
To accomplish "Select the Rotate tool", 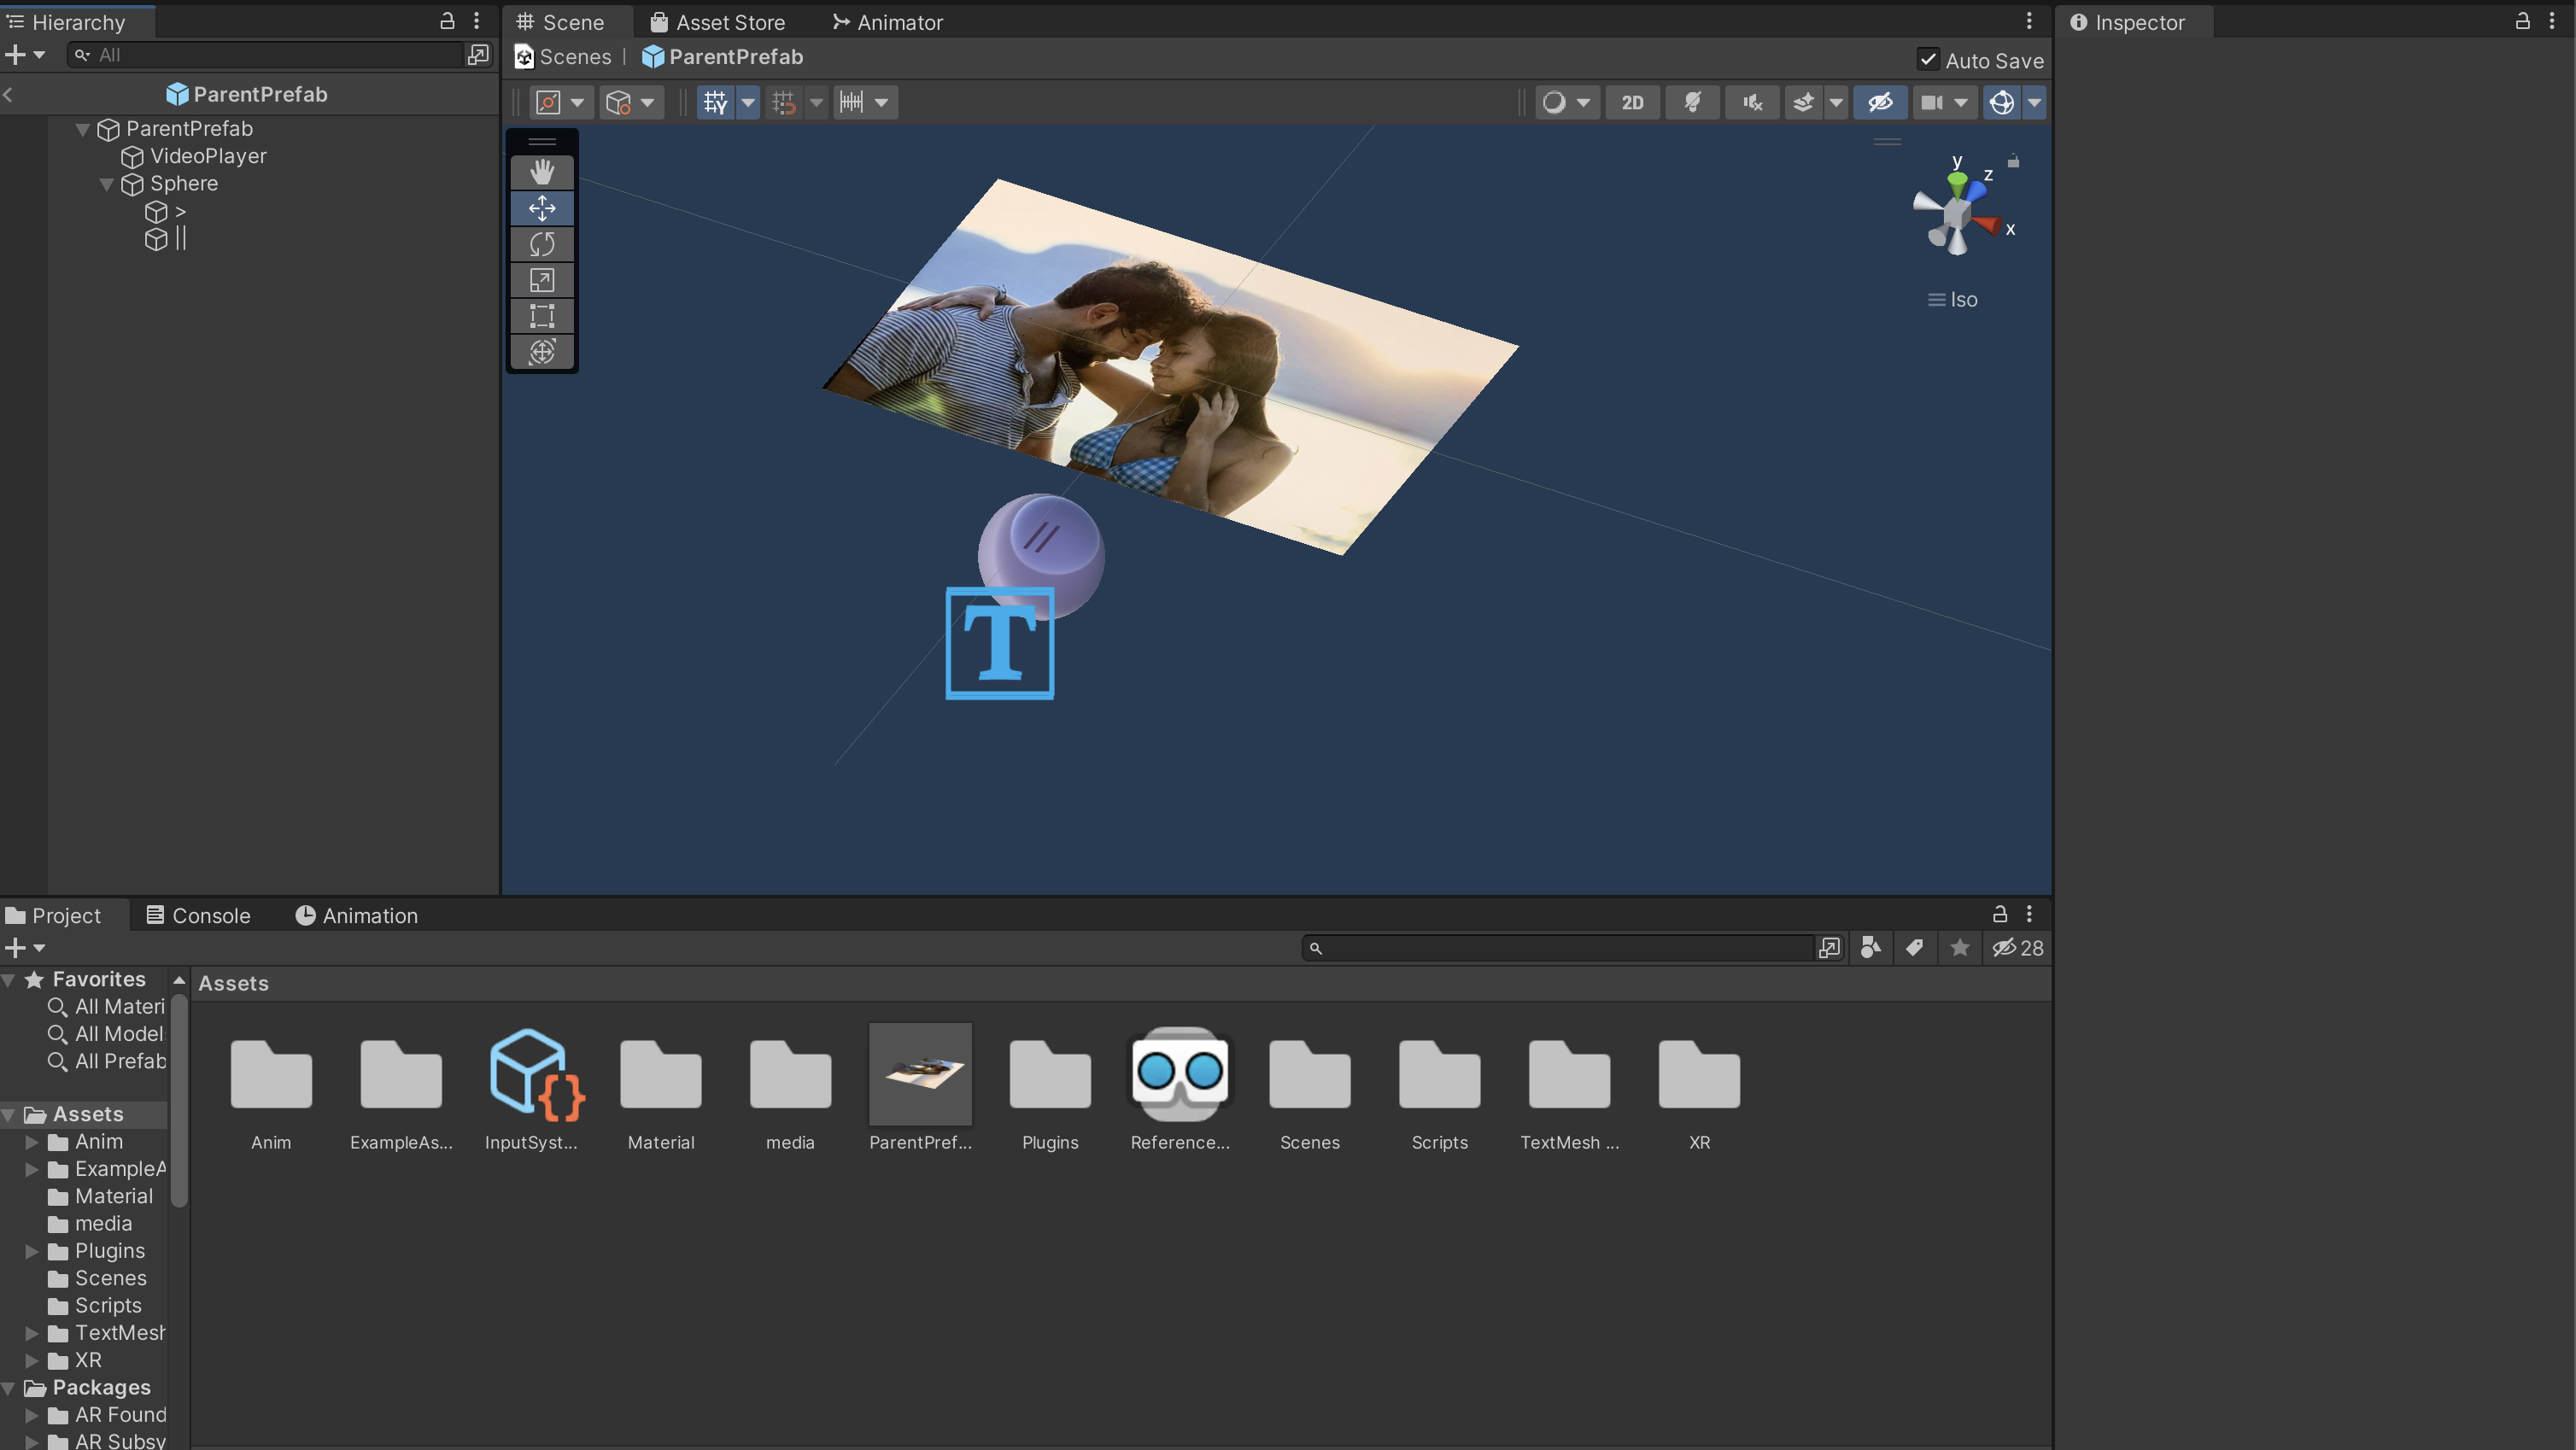I will [542, 244].
